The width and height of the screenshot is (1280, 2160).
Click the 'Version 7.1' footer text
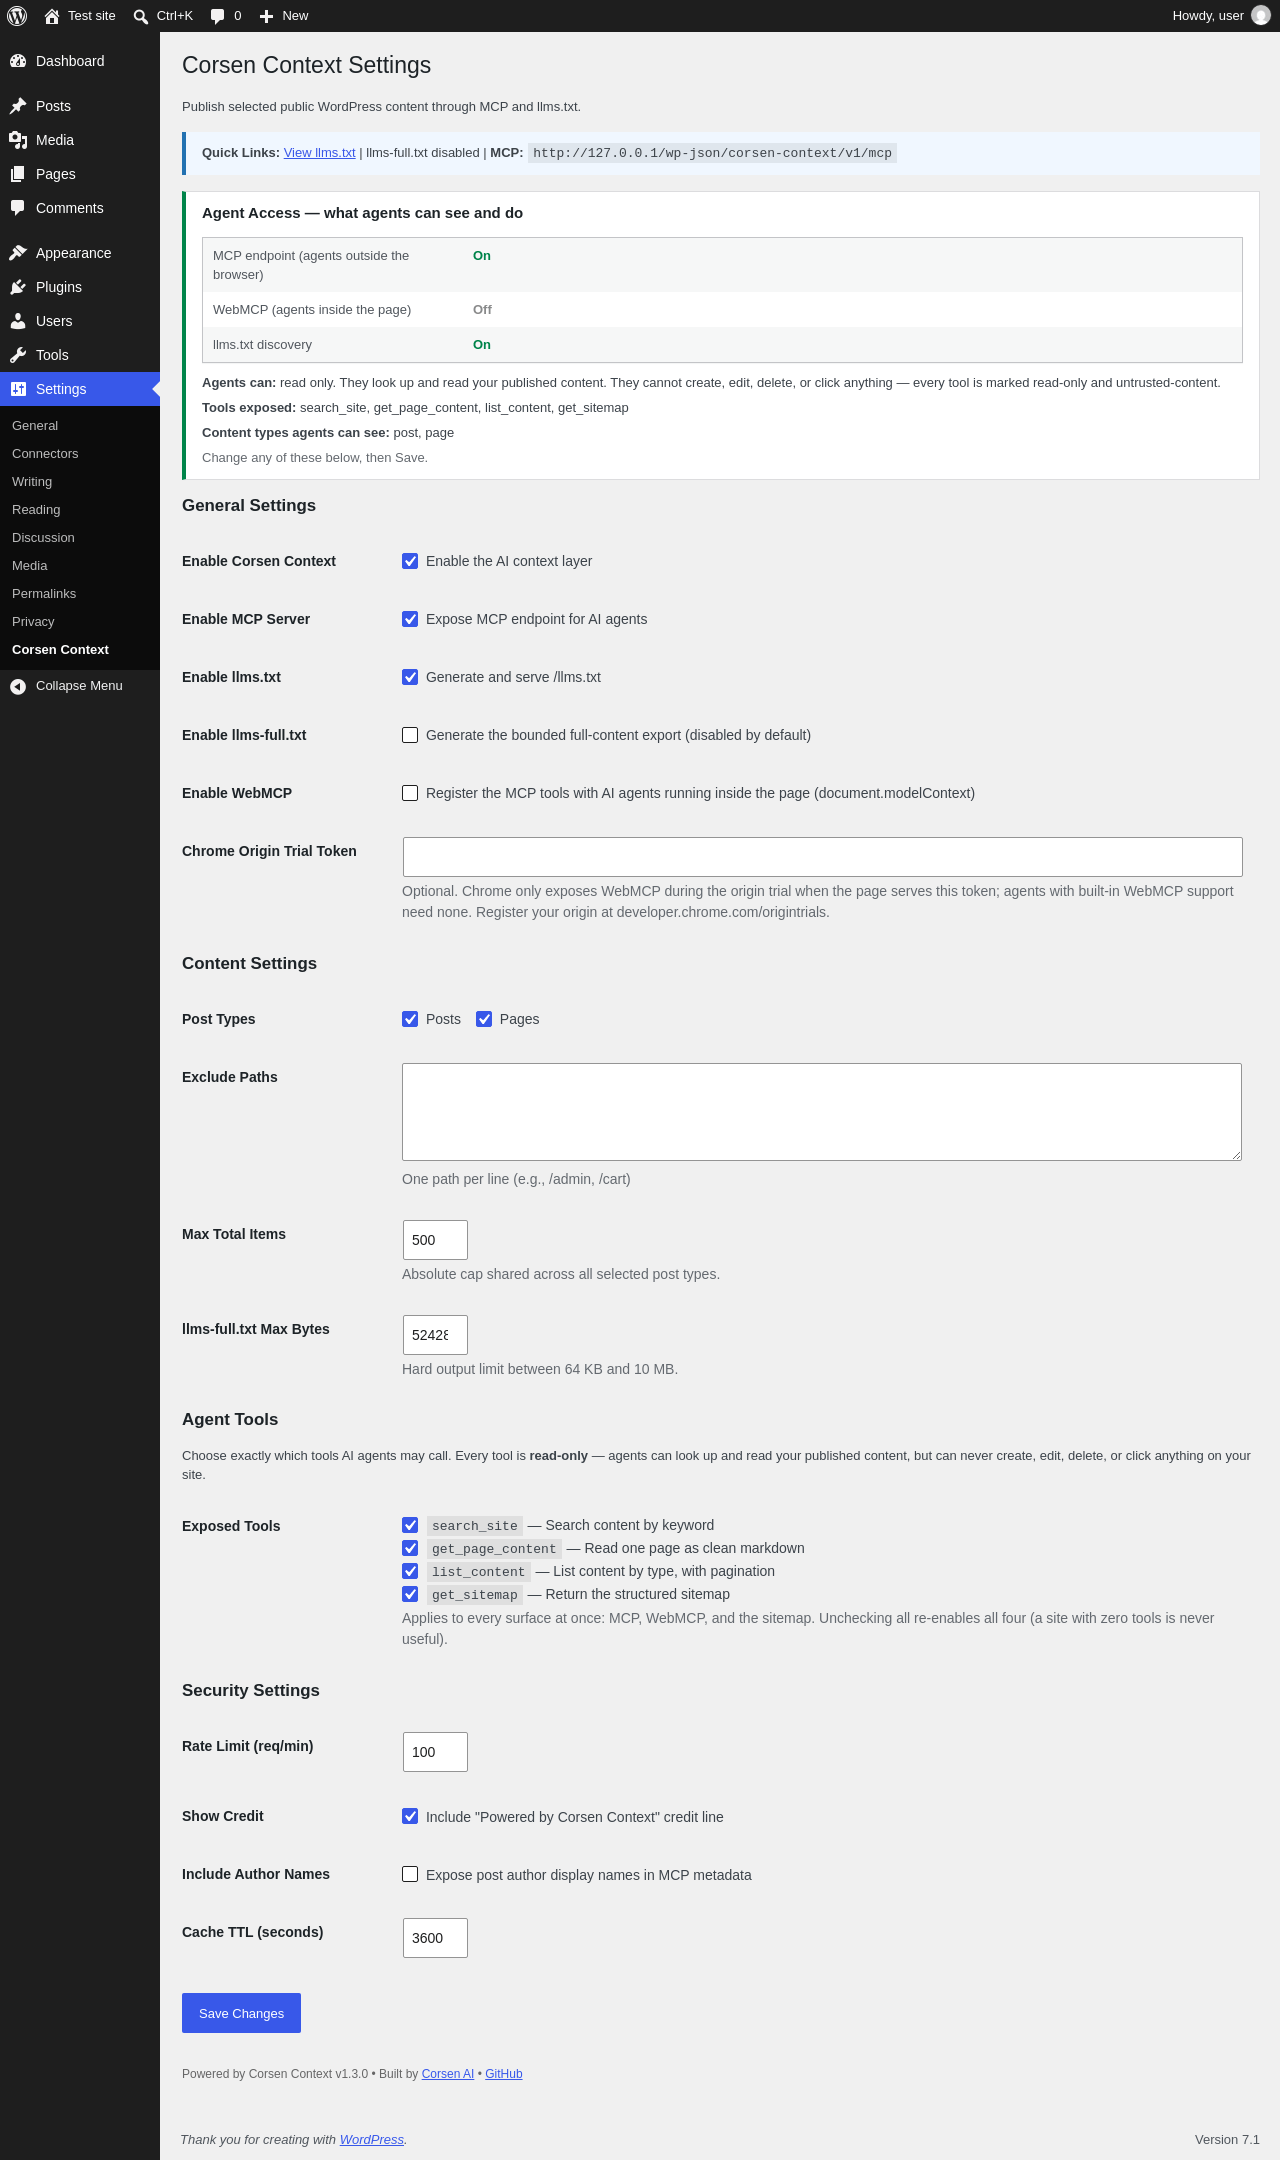1227,2140
